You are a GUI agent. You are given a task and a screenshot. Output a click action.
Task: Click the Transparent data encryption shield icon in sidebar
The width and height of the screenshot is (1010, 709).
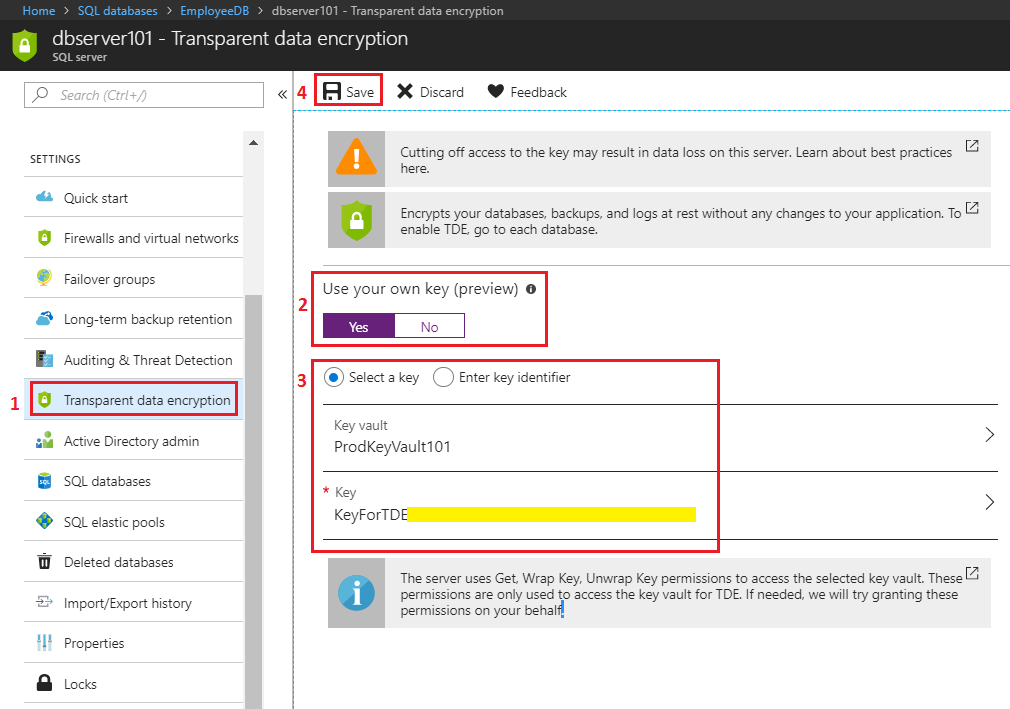[44, 400]
